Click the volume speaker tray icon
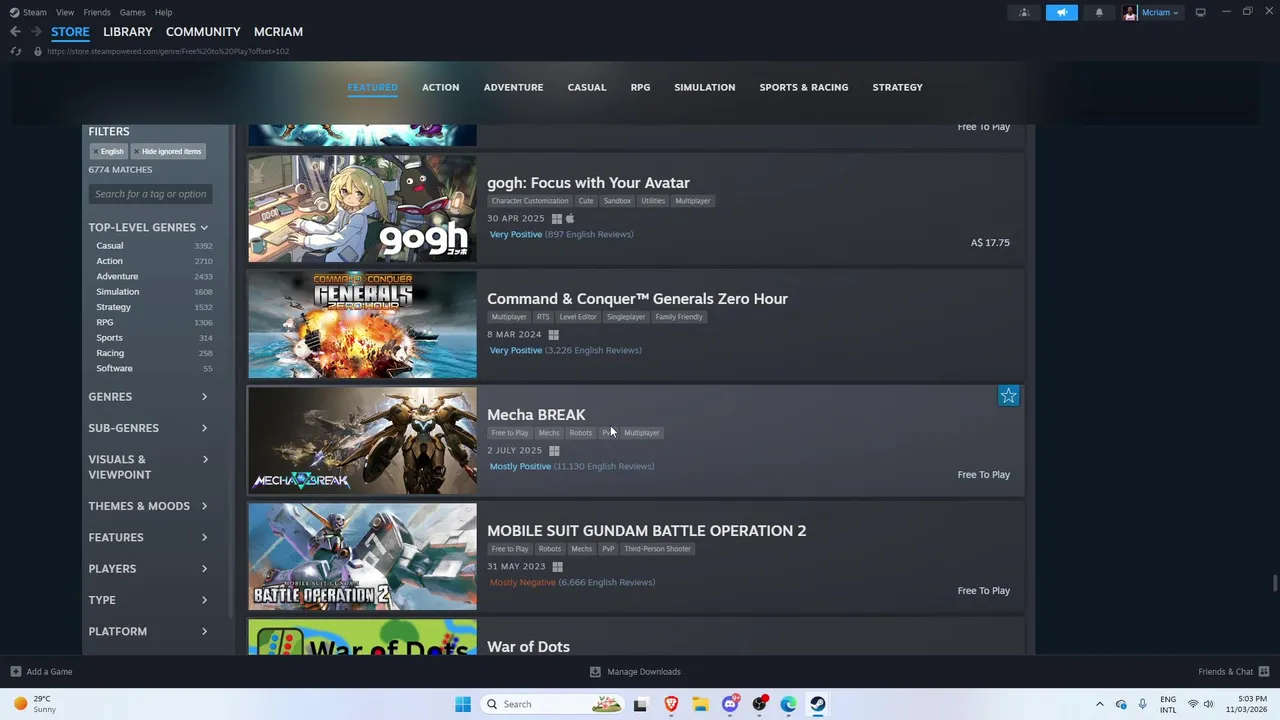The image size is (1280, 720). click(1208, 704)
